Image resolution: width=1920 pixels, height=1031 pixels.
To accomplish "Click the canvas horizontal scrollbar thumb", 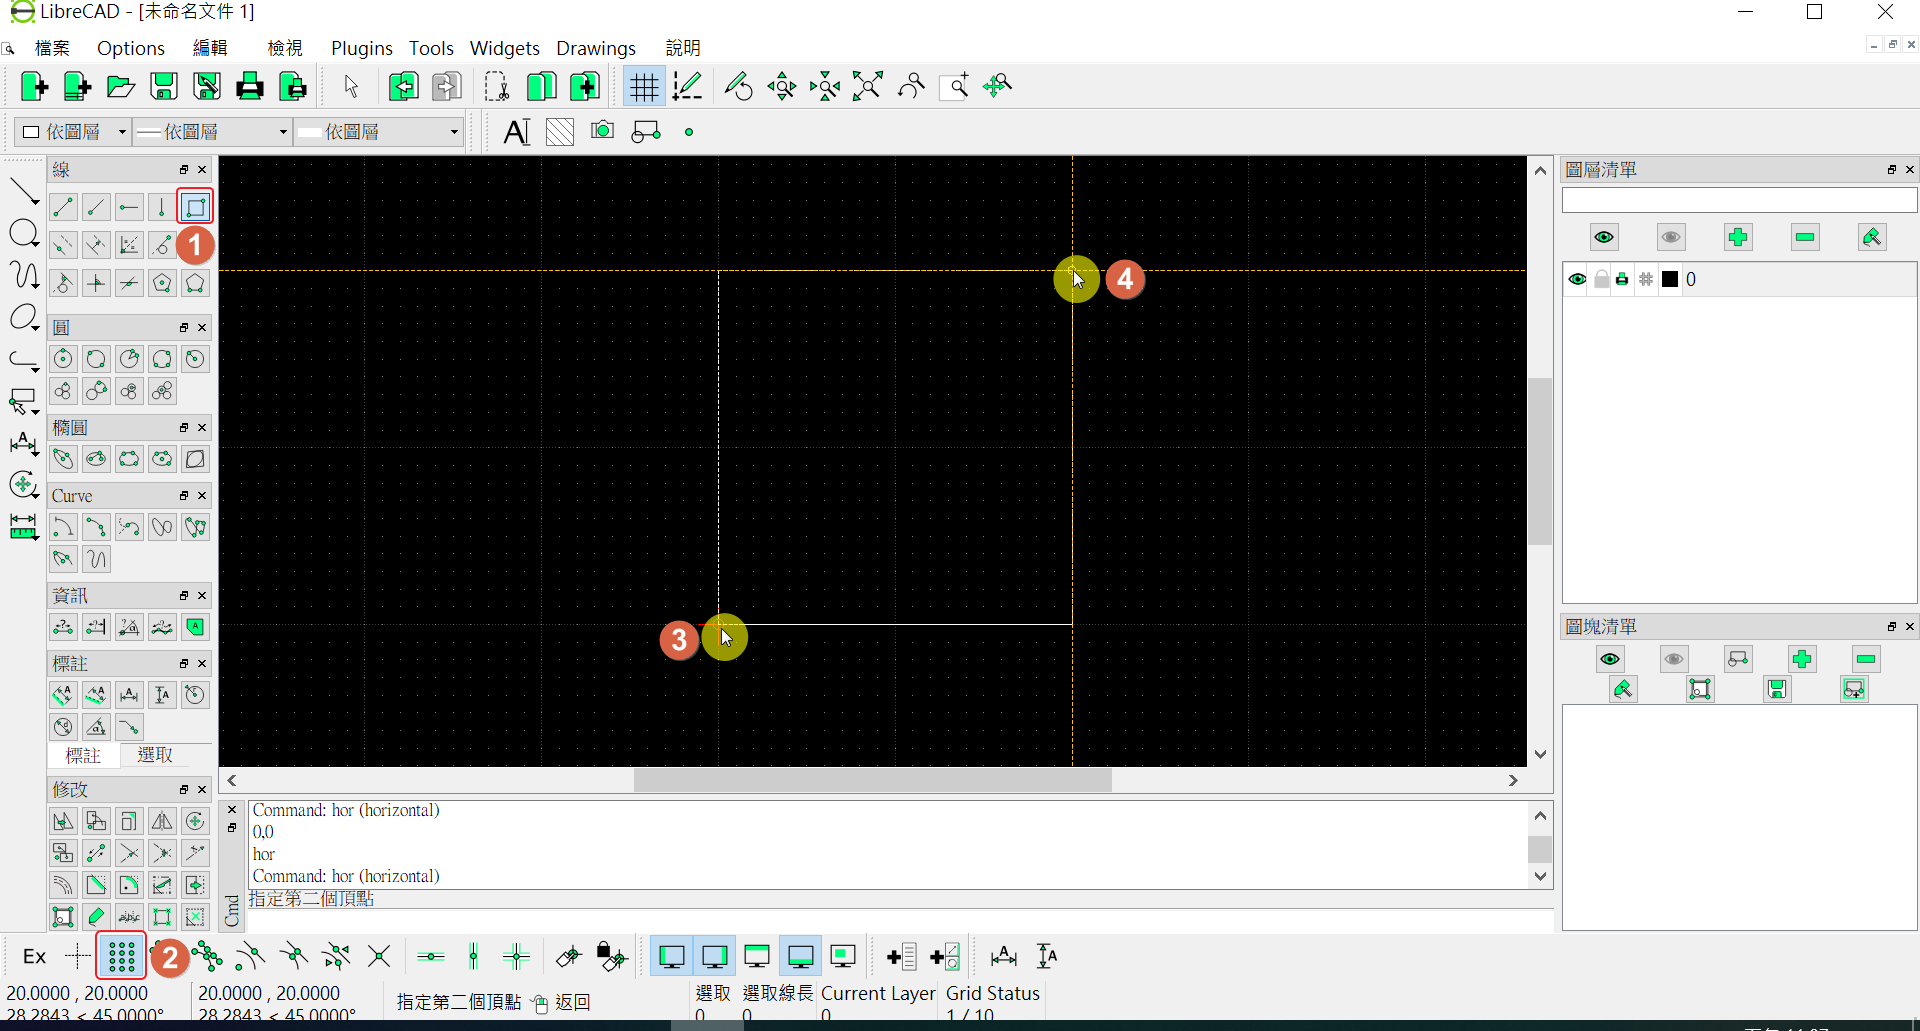I will (872, 780).
